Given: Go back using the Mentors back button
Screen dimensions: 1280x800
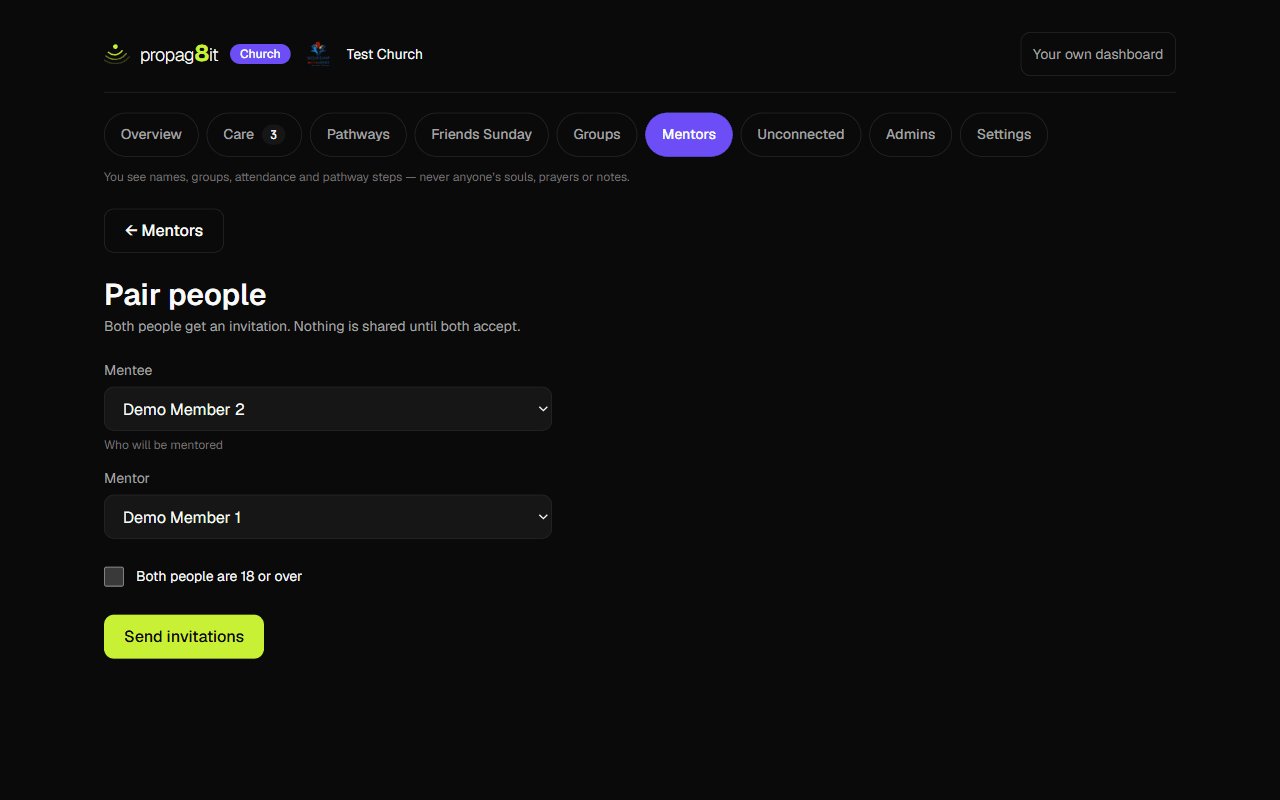Looking at the screenshot, I should (x=164, y=231).
